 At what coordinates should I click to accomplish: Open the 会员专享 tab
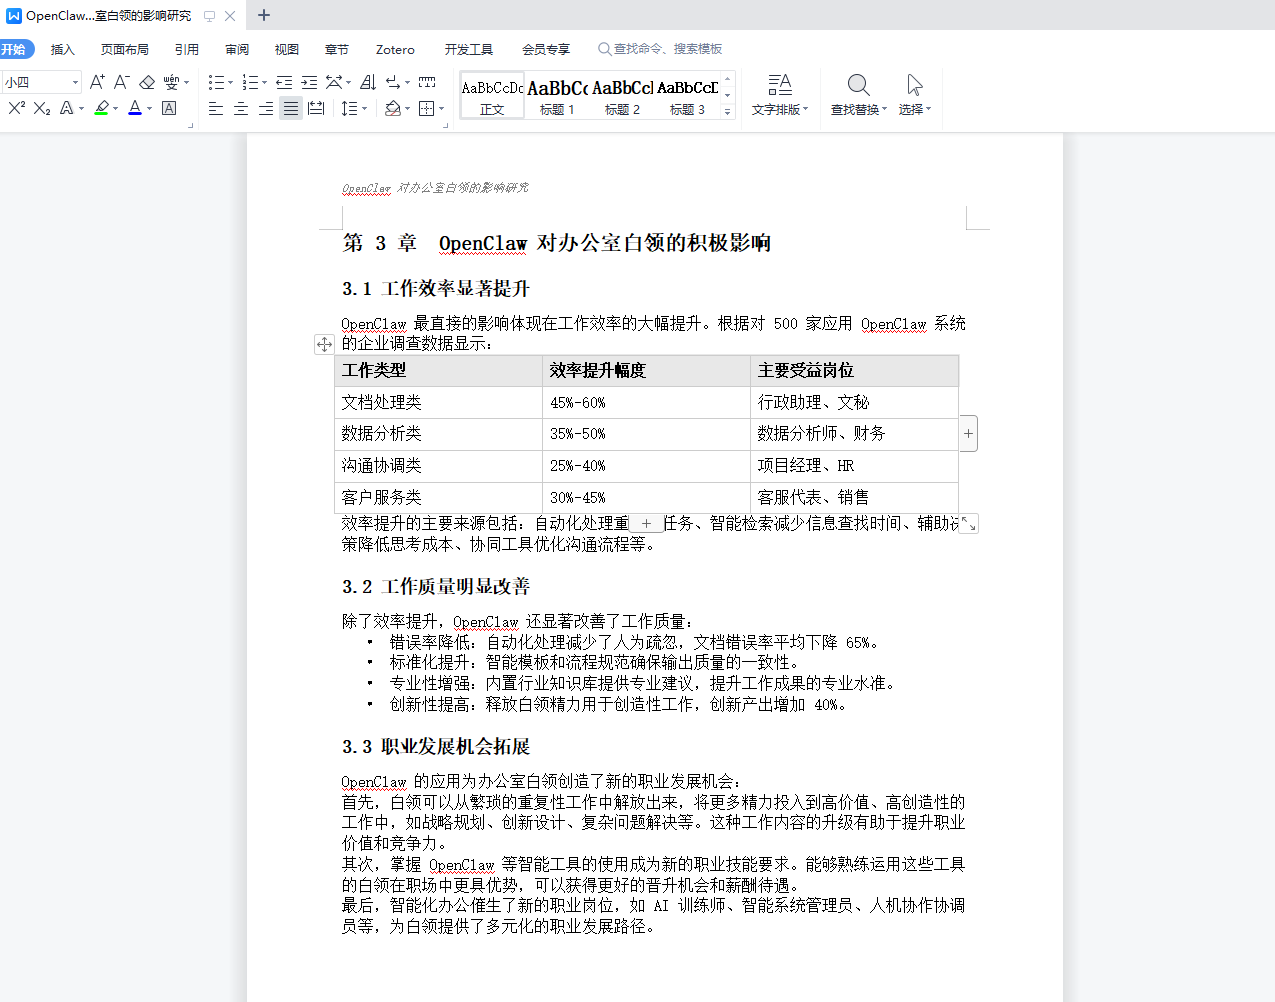[x=546, y=49]
